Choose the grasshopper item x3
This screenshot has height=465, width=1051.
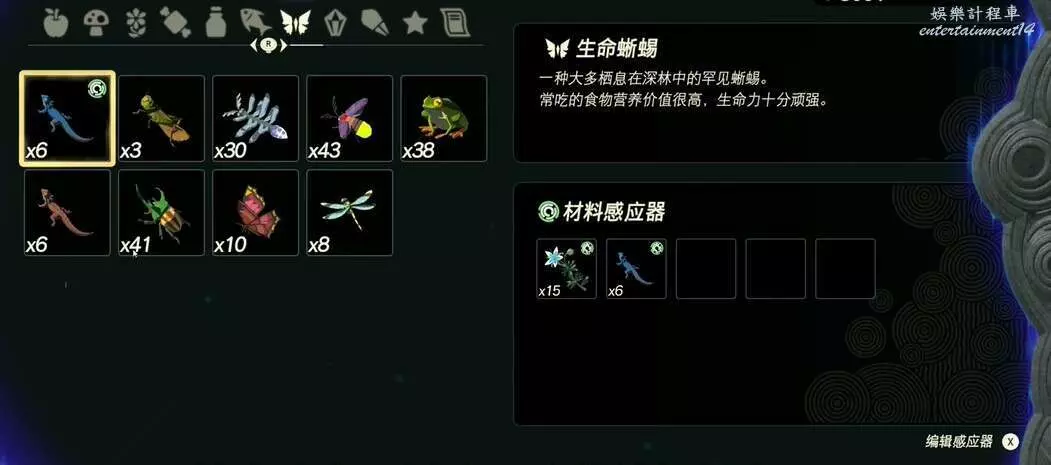[x=162, y=118]
